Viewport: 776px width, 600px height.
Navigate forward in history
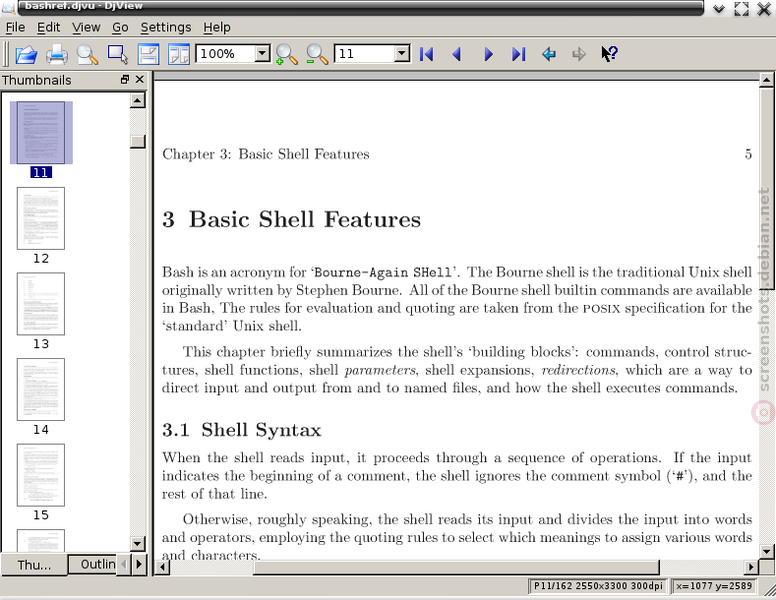[x=579, y=54]
